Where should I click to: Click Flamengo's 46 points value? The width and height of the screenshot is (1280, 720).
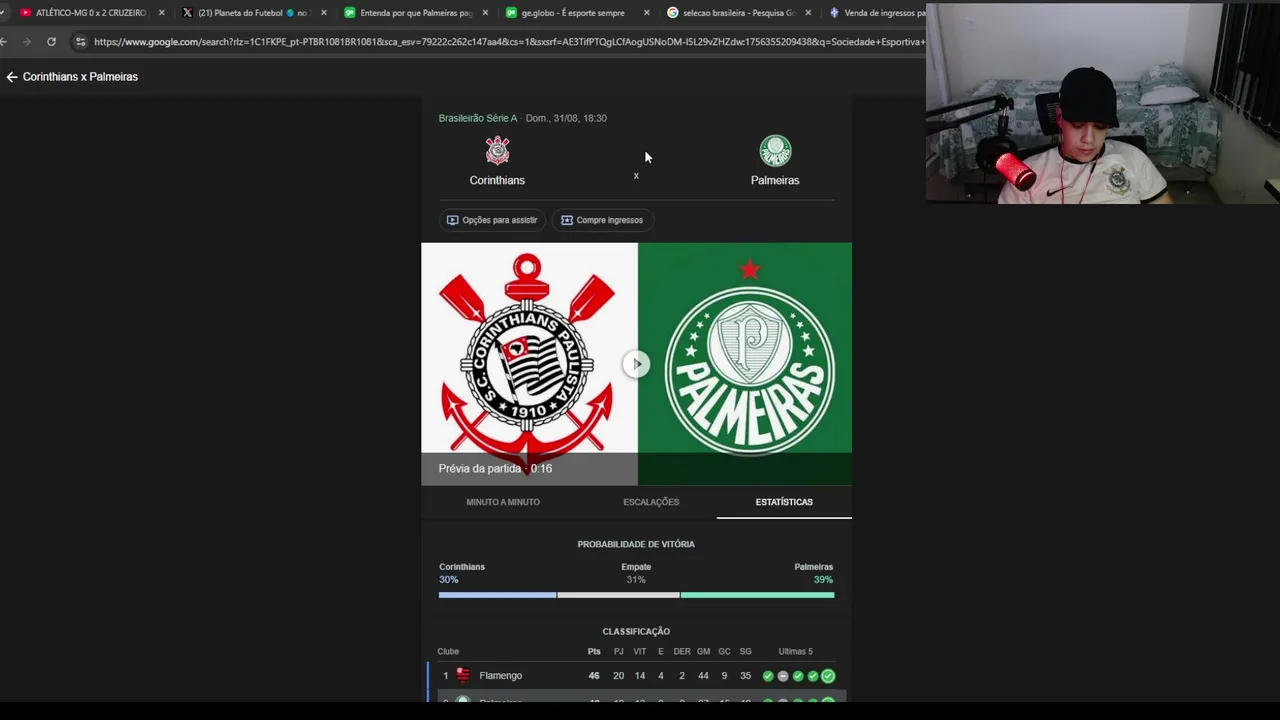(594, 676)
